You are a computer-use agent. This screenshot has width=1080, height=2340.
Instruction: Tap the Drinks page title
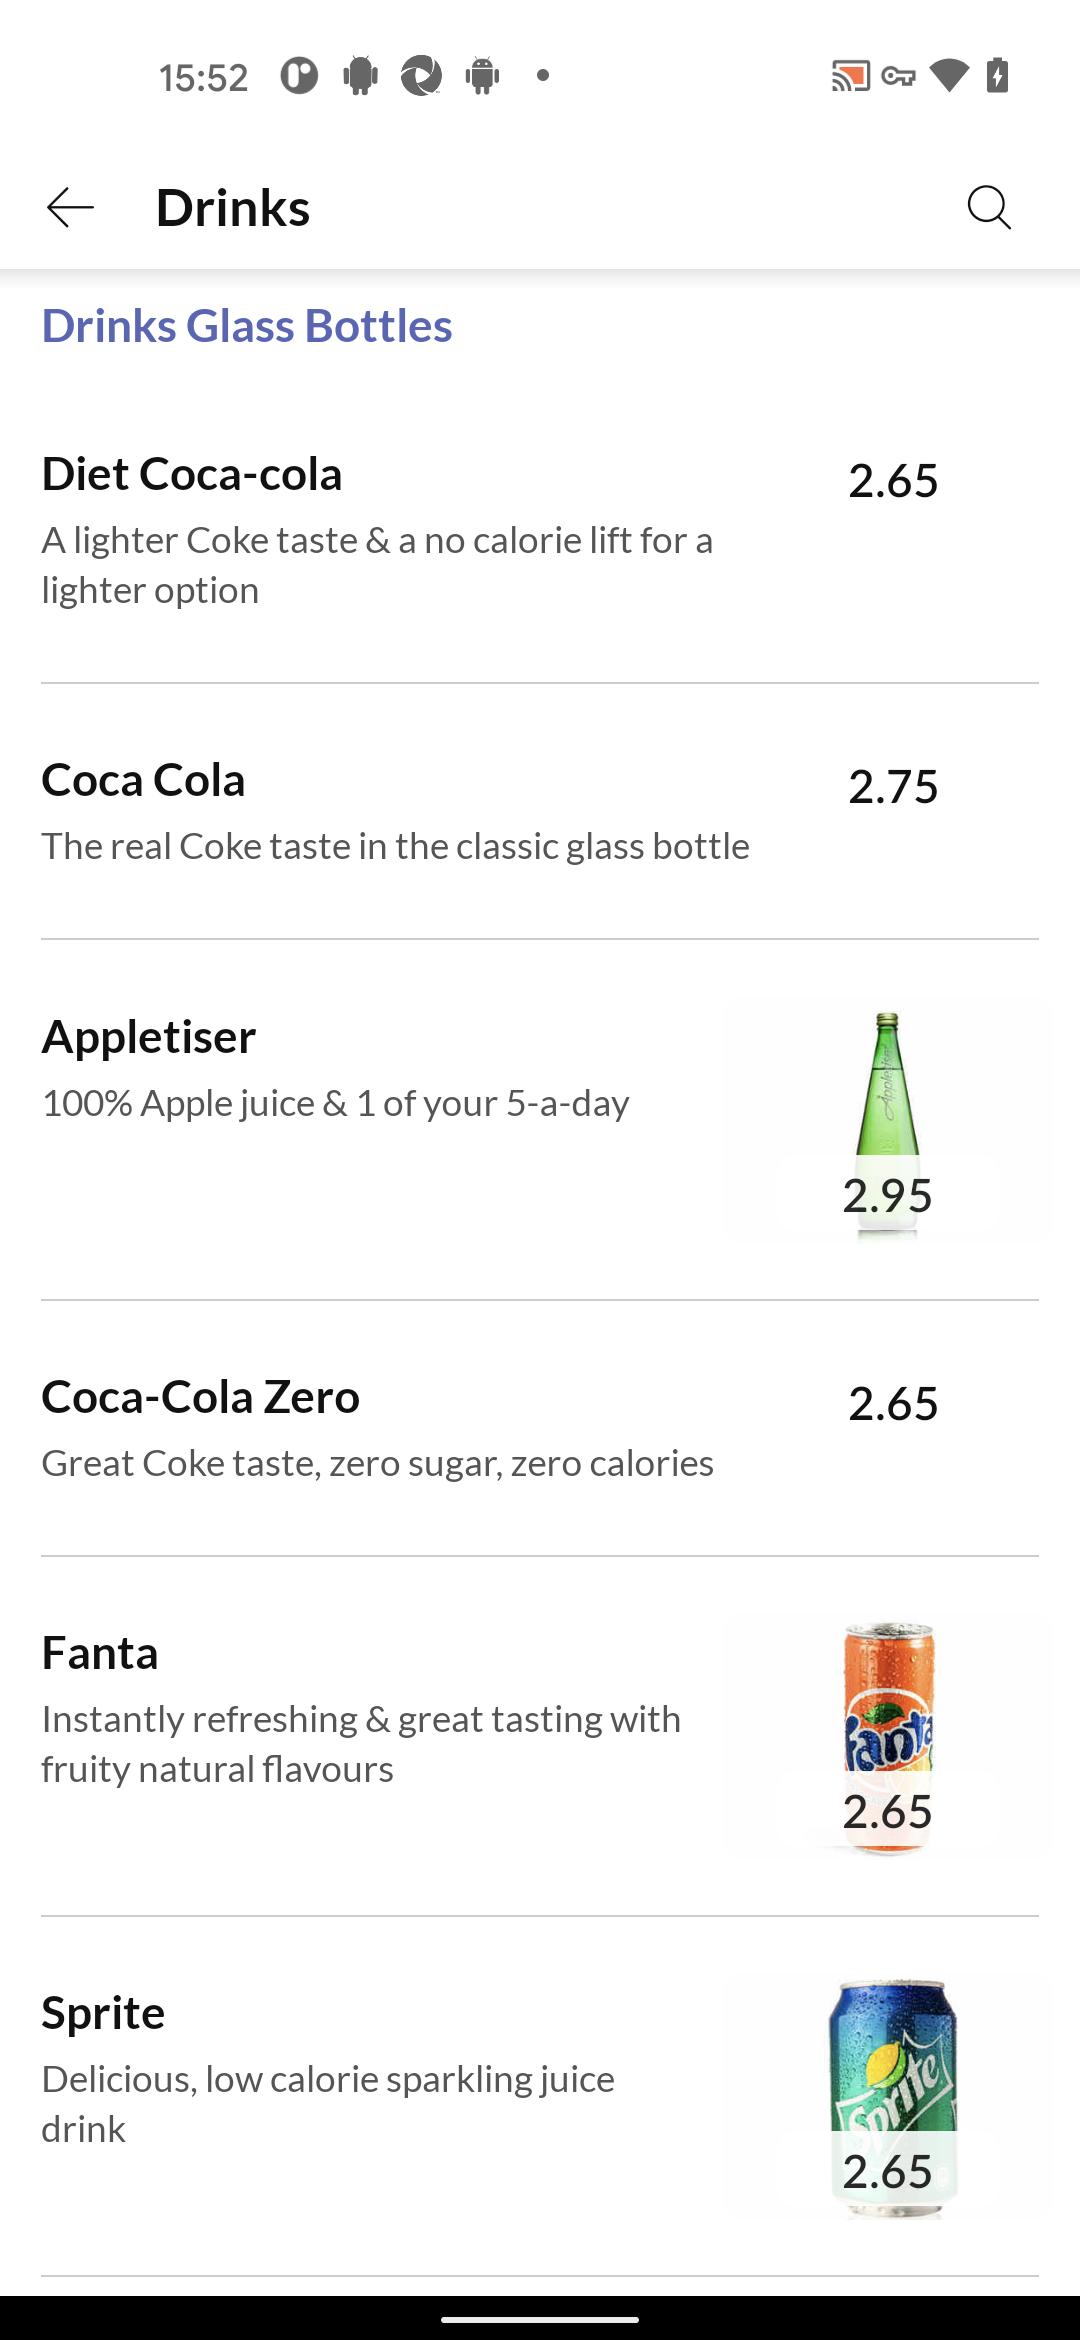click(x=233, y=208)
